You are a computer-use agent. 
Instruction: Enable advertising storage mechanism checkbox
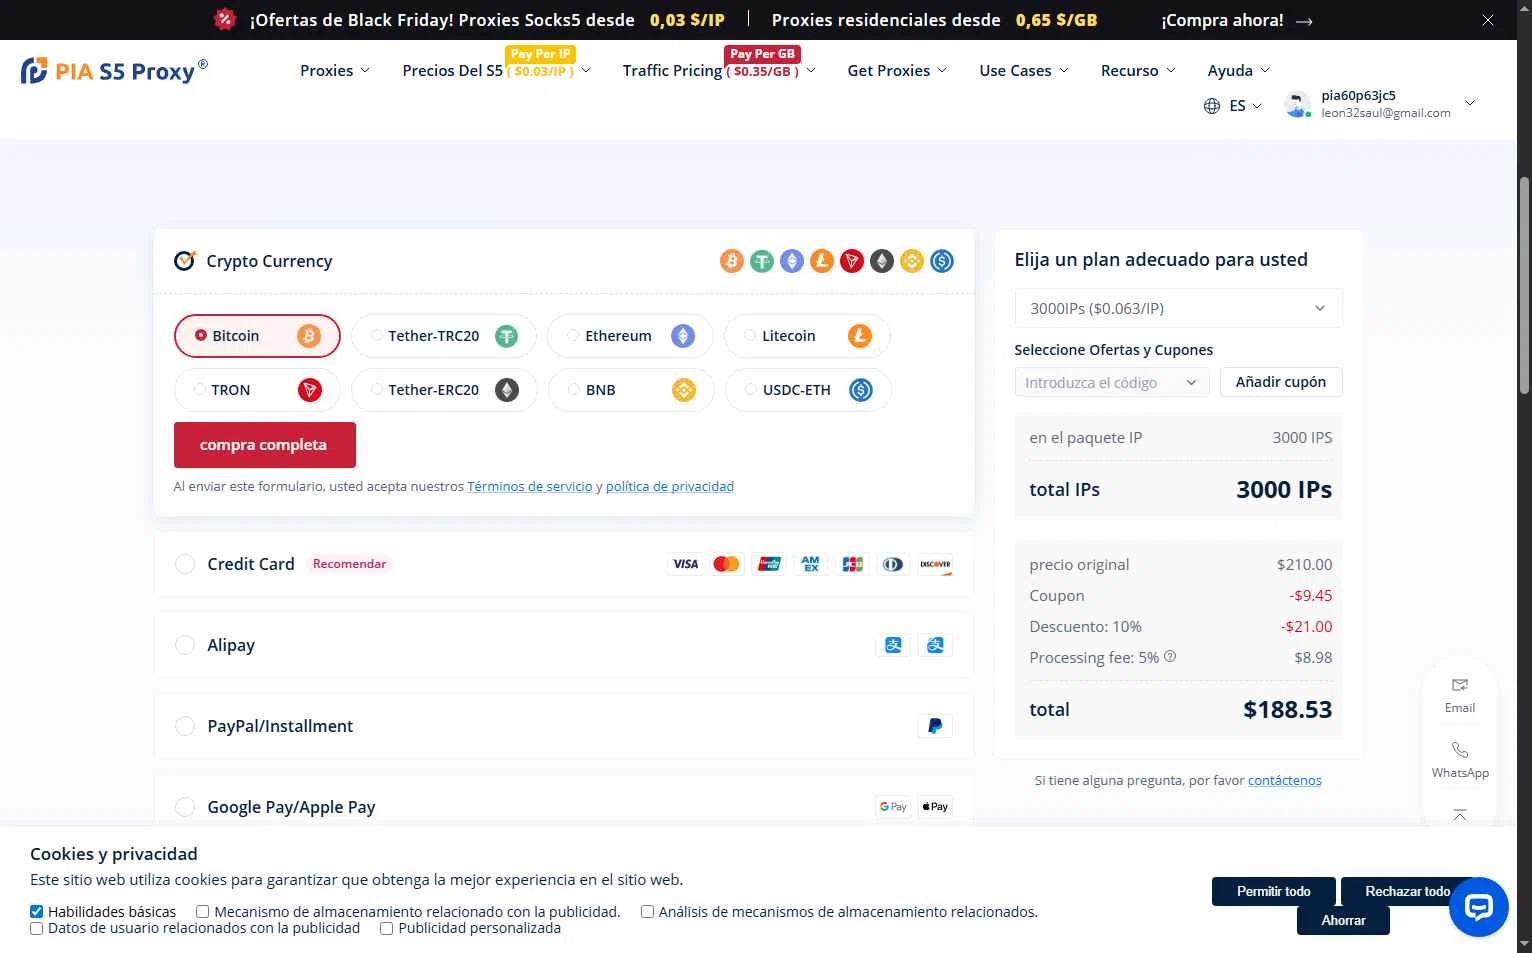[x=203, y=912]
